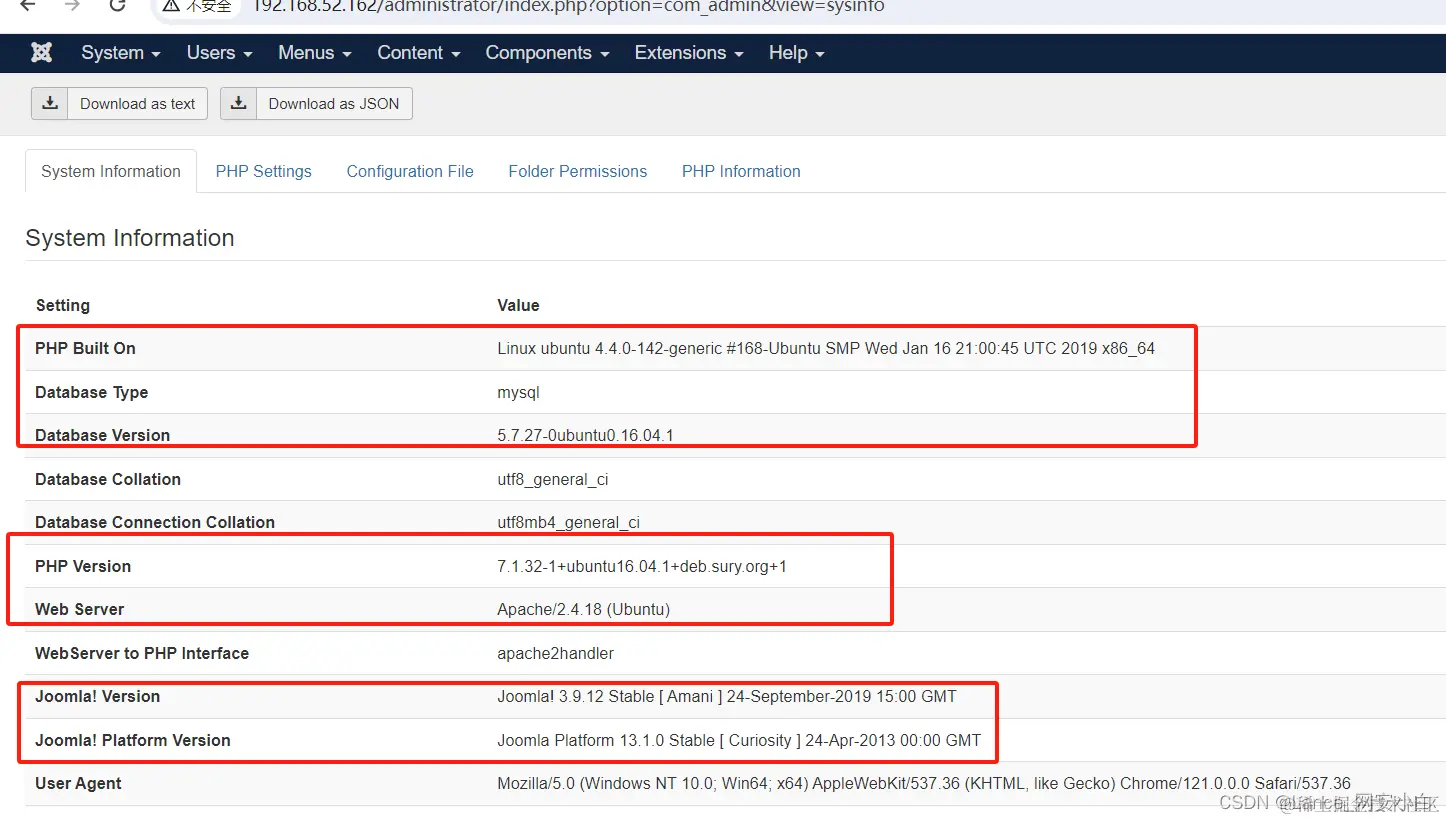
Task: Open the System dropdown menu
Action: [x=121, y=53]
